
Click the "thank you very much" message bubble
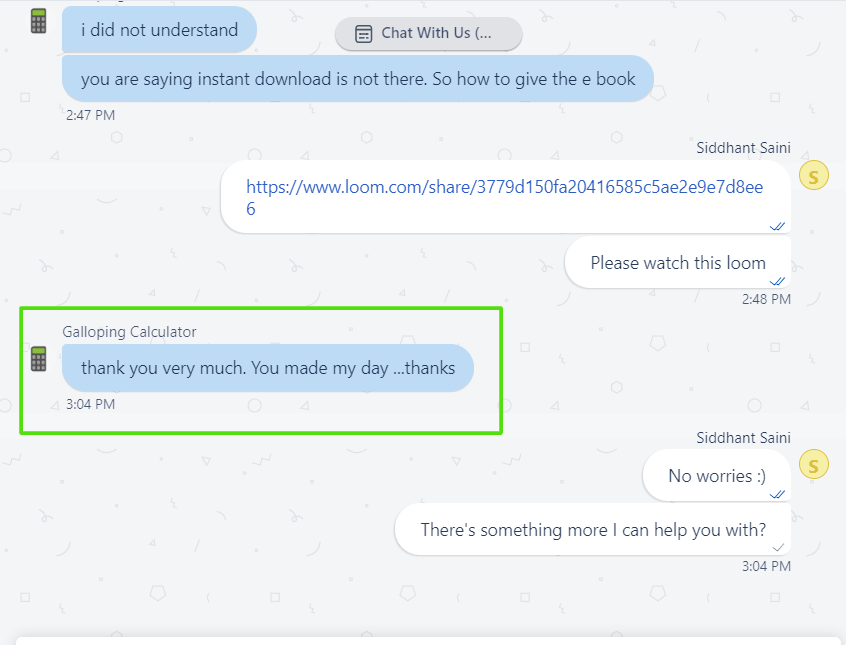coord(267,368)
